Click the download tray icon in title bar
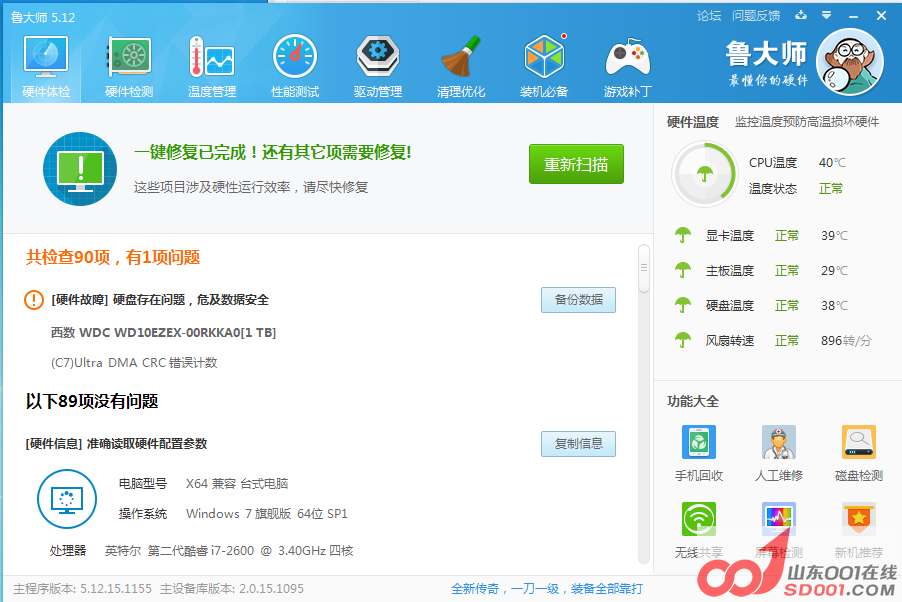The image size is (902, 602). tap(801, 16)
